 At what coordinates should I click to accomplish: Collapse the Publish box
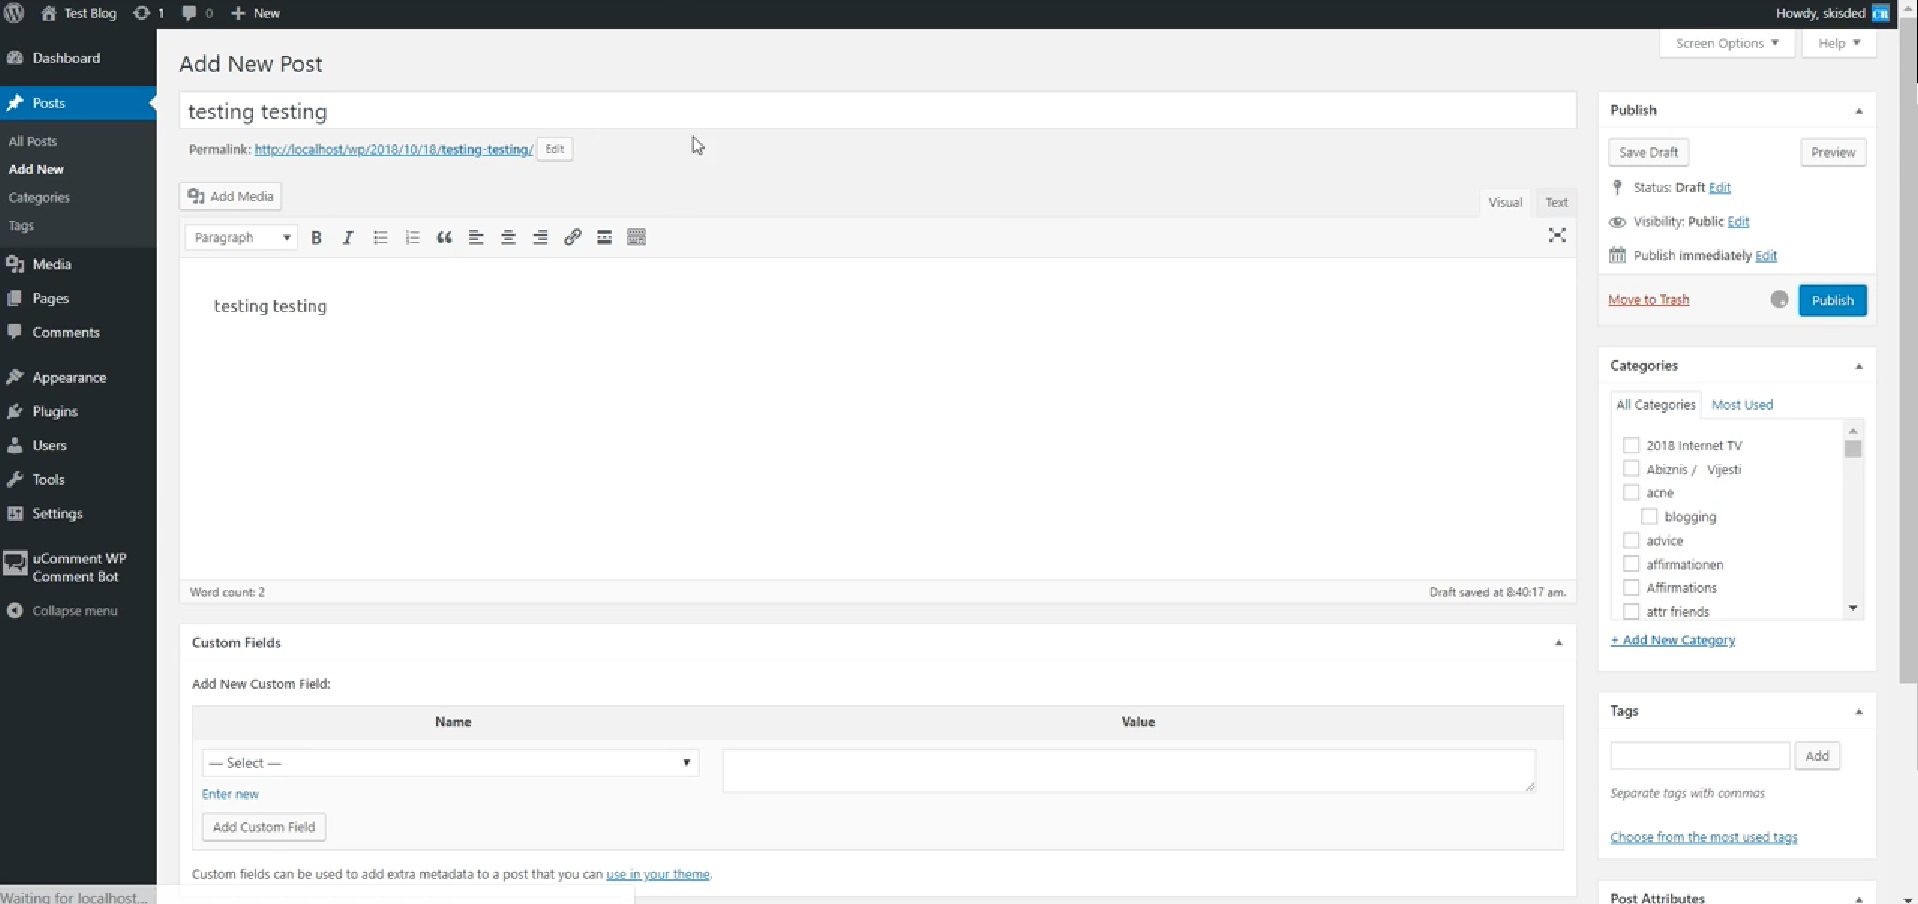tap(1859, 111)
